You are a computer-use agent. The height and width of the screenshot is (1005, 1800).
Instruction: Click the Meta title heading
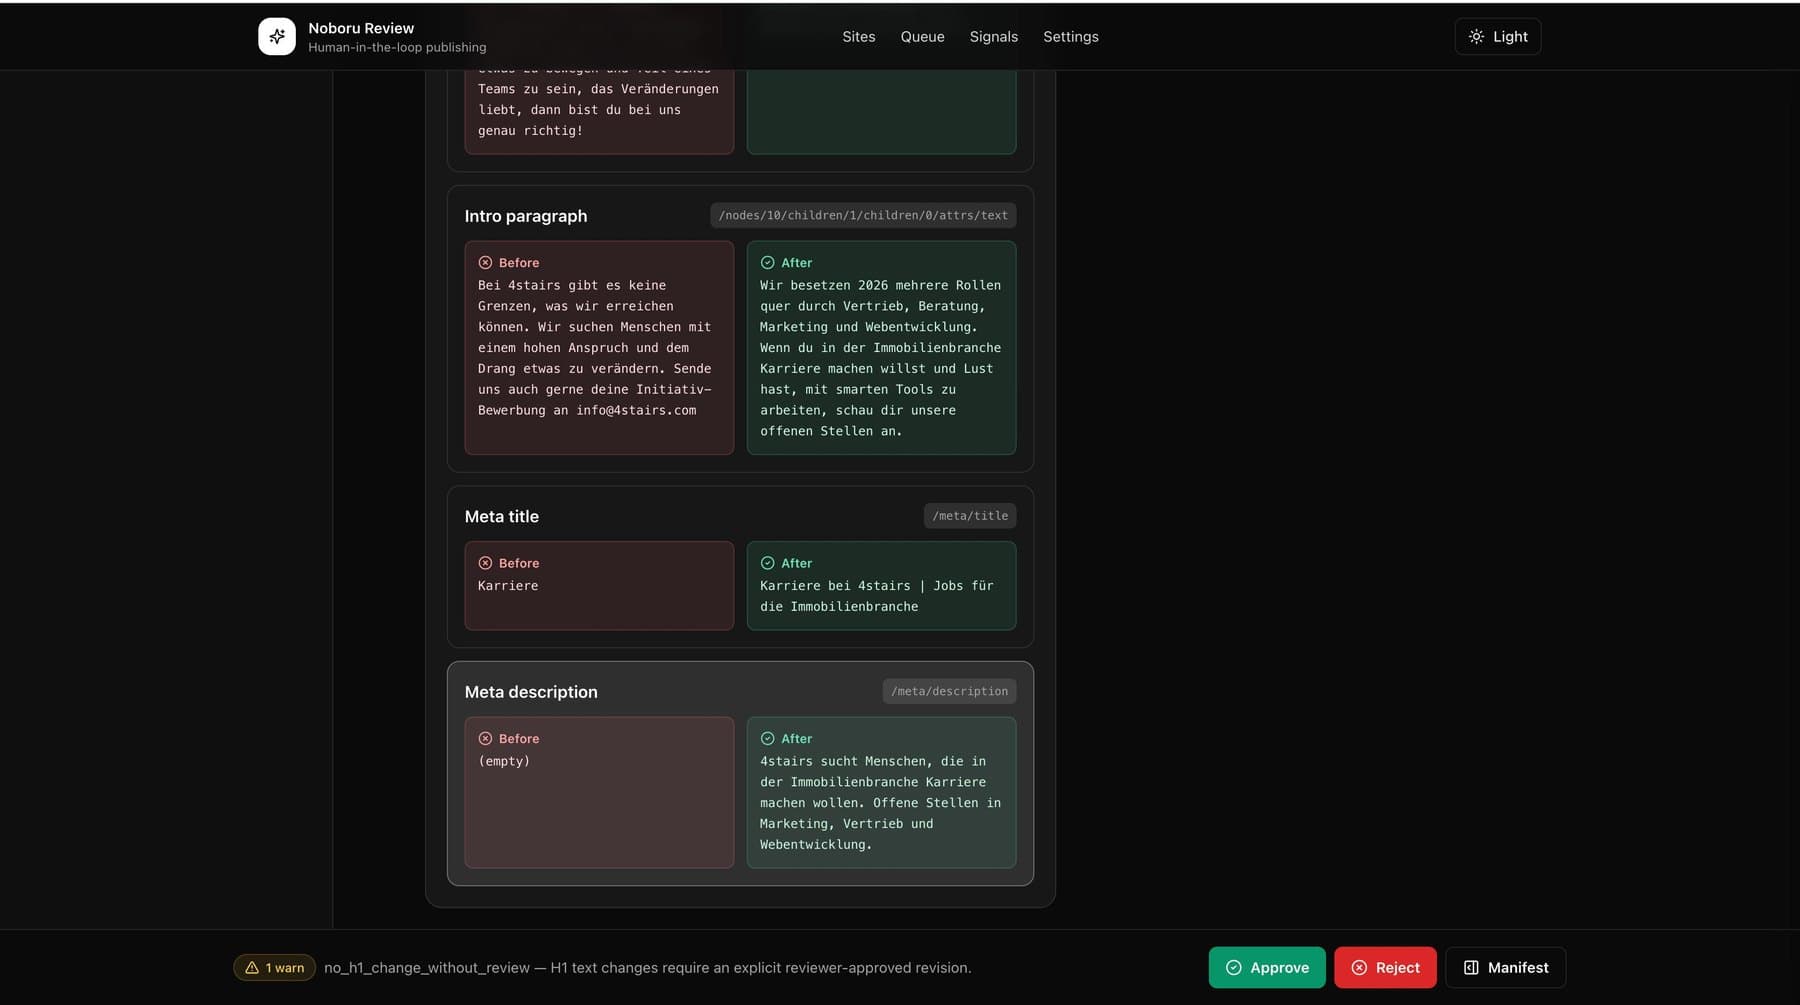[x=501, y=516]
